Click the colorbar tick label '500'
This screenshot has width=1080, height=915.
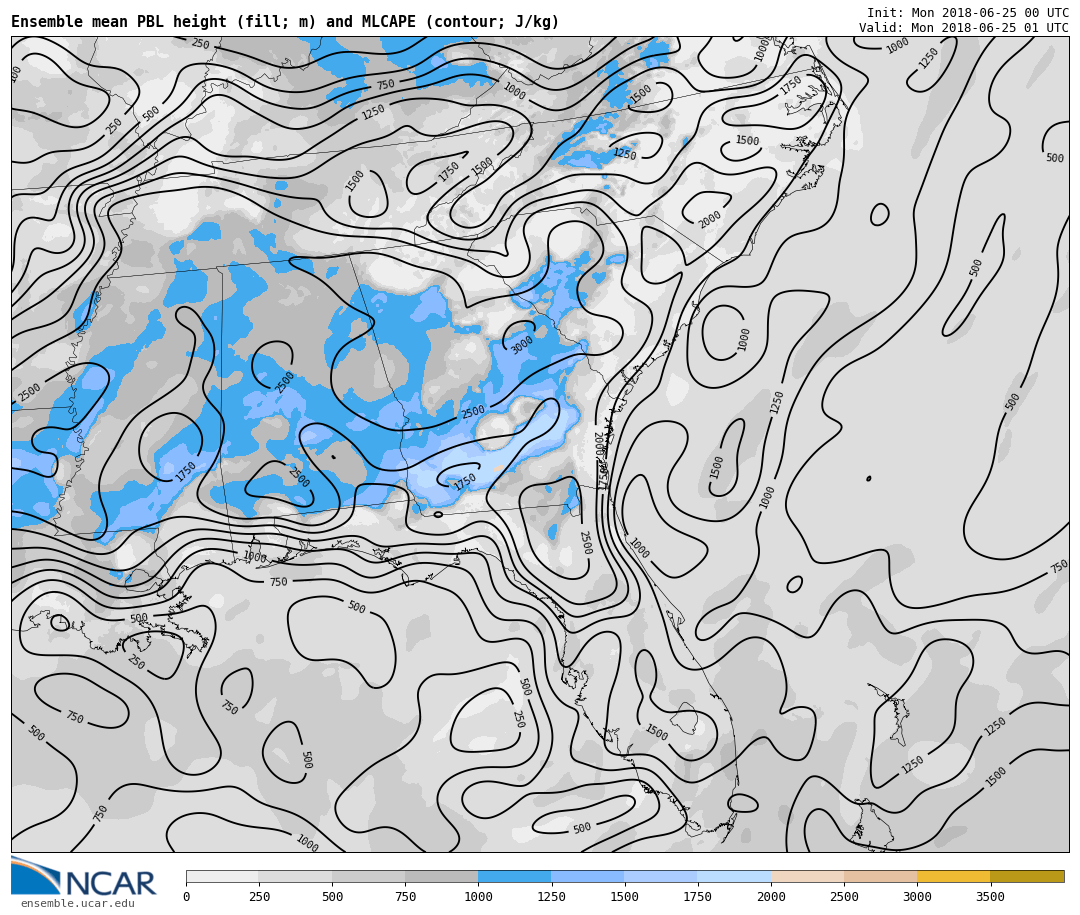(x=332, y=896)
